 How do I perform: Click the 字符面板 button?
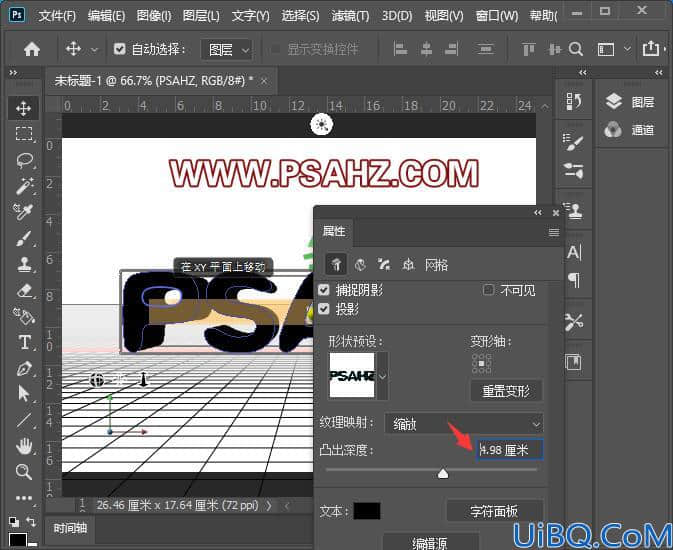tap(494, 511)
